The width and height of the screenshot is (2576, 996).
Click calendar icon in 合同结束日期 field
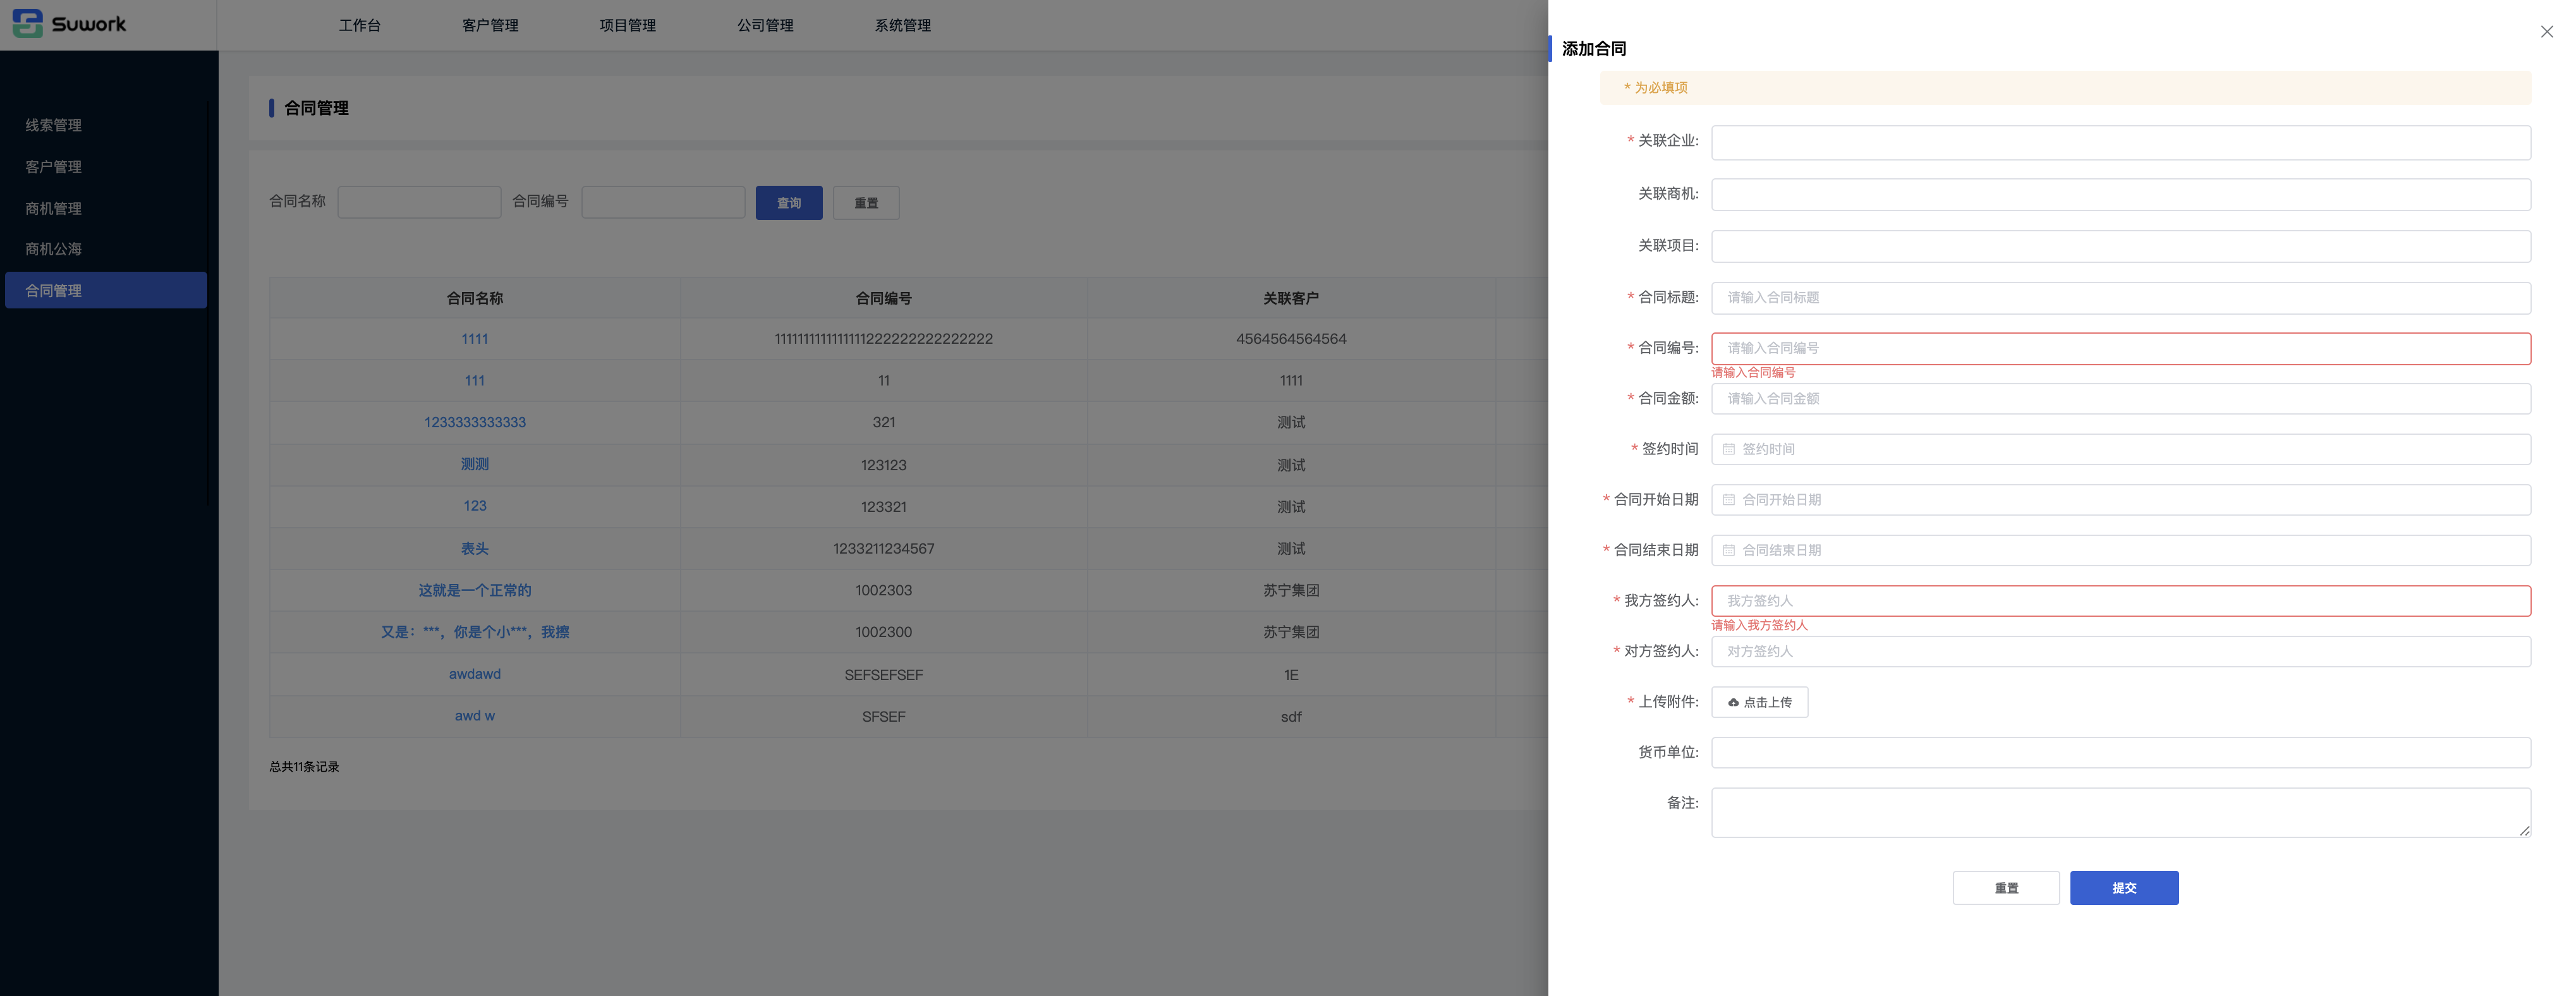(1728, 550)
